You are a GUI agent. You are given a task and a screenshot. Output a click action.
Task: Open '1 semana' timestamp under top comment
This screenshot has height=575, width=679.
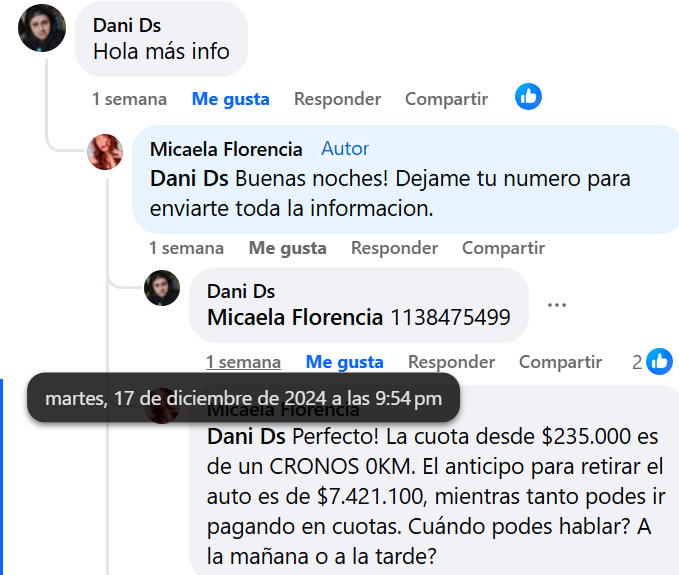(129, 99)
